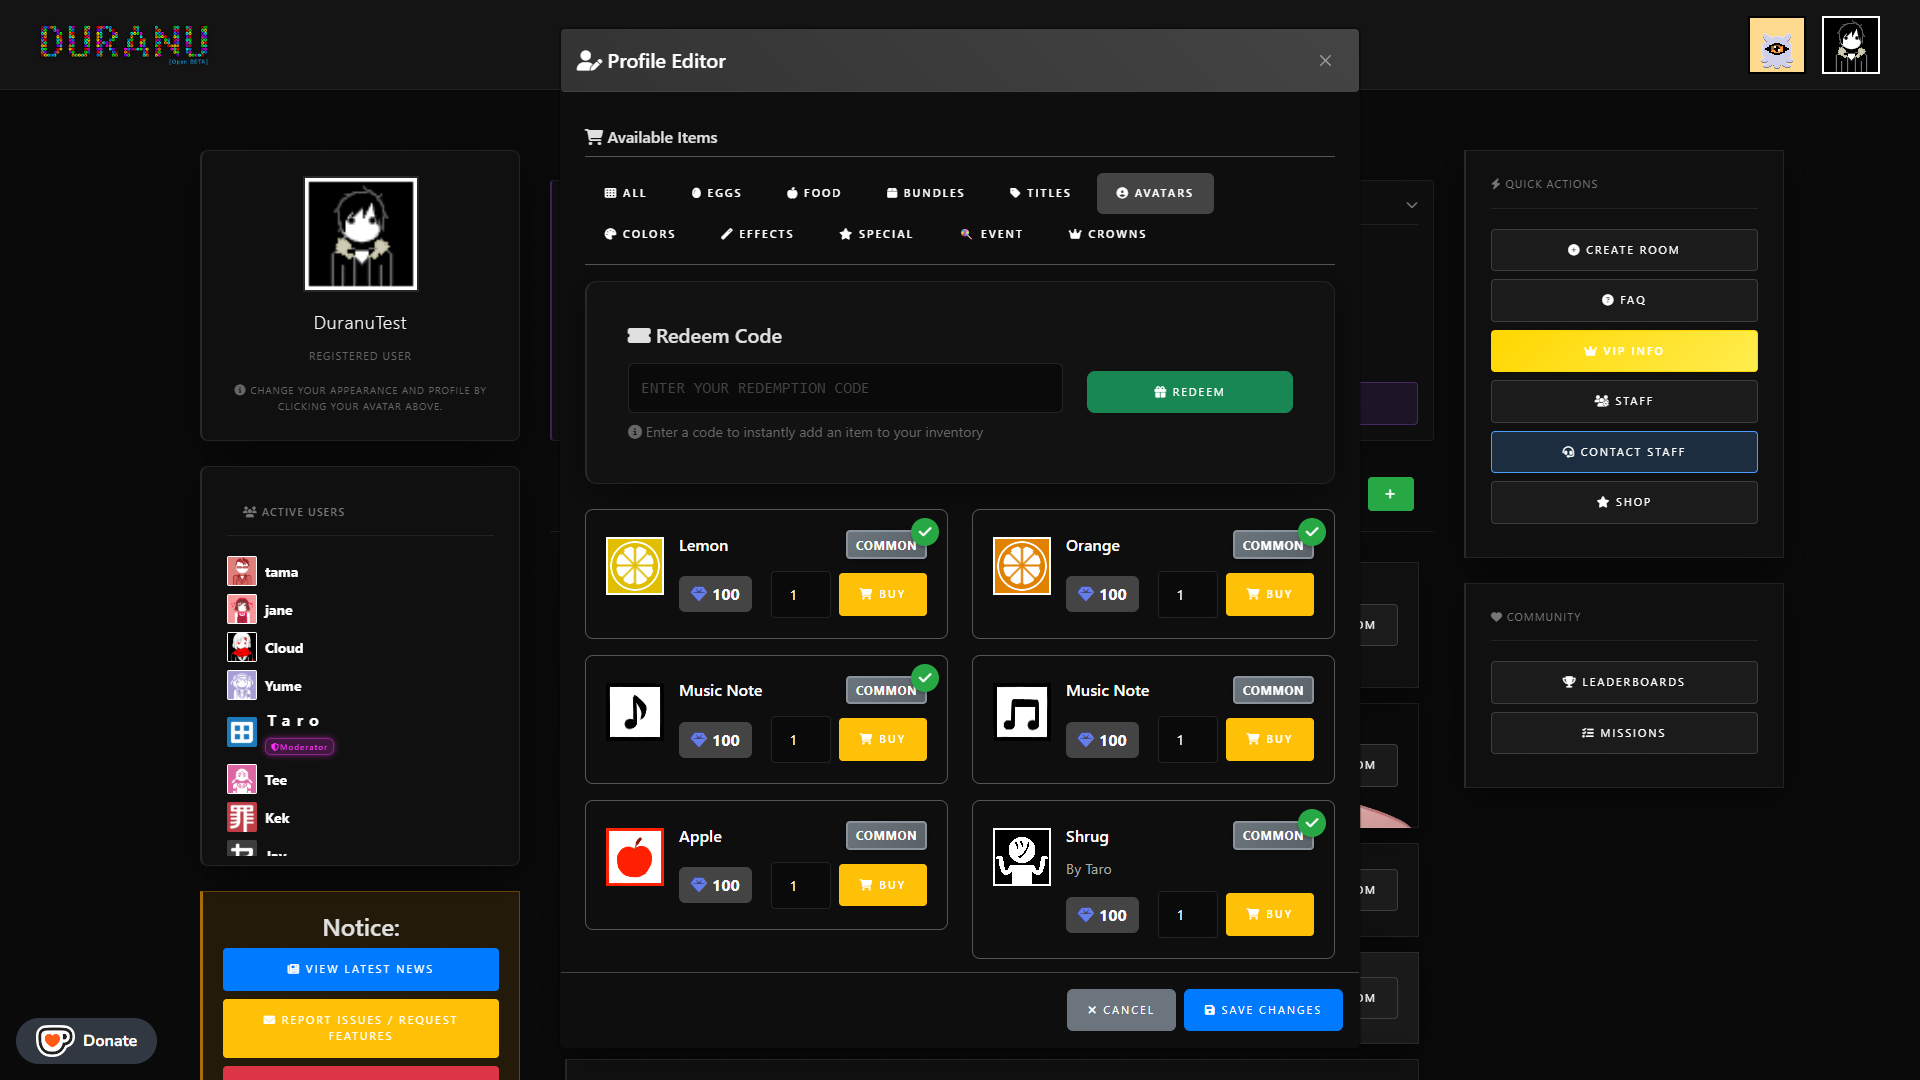Click the green checkmark on the Orange item
Viewport: 1920px width, 1080px height.
[x=1312, y=532]
